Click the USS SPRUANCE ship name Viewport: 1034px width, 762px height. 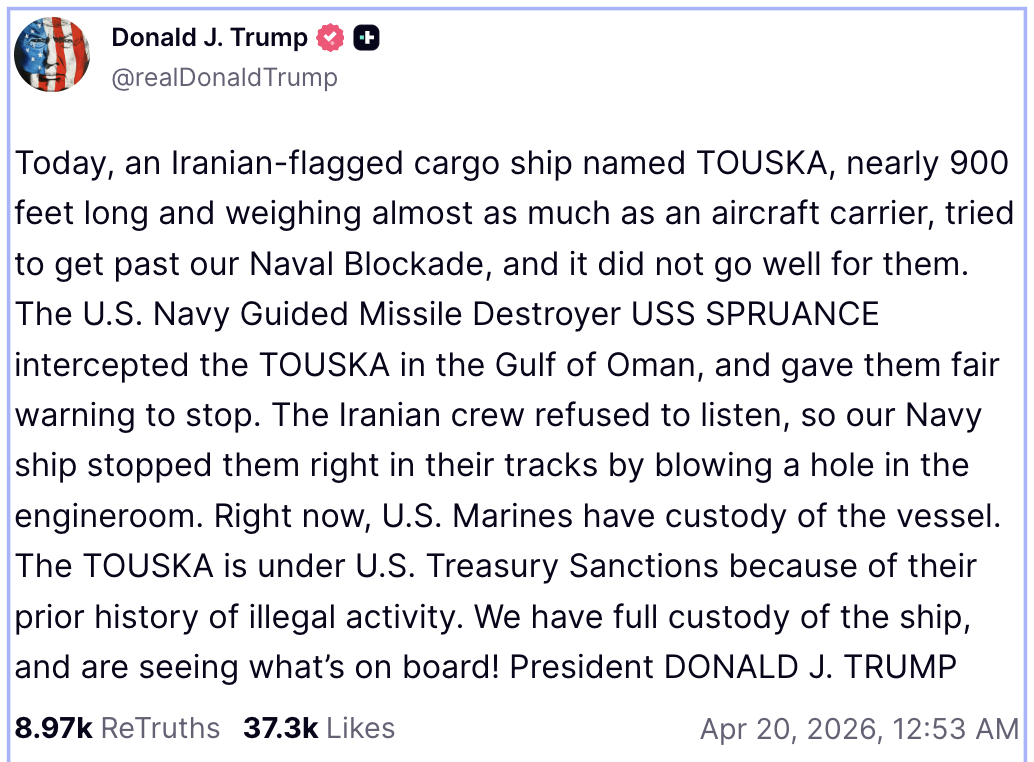coord(755,314)
